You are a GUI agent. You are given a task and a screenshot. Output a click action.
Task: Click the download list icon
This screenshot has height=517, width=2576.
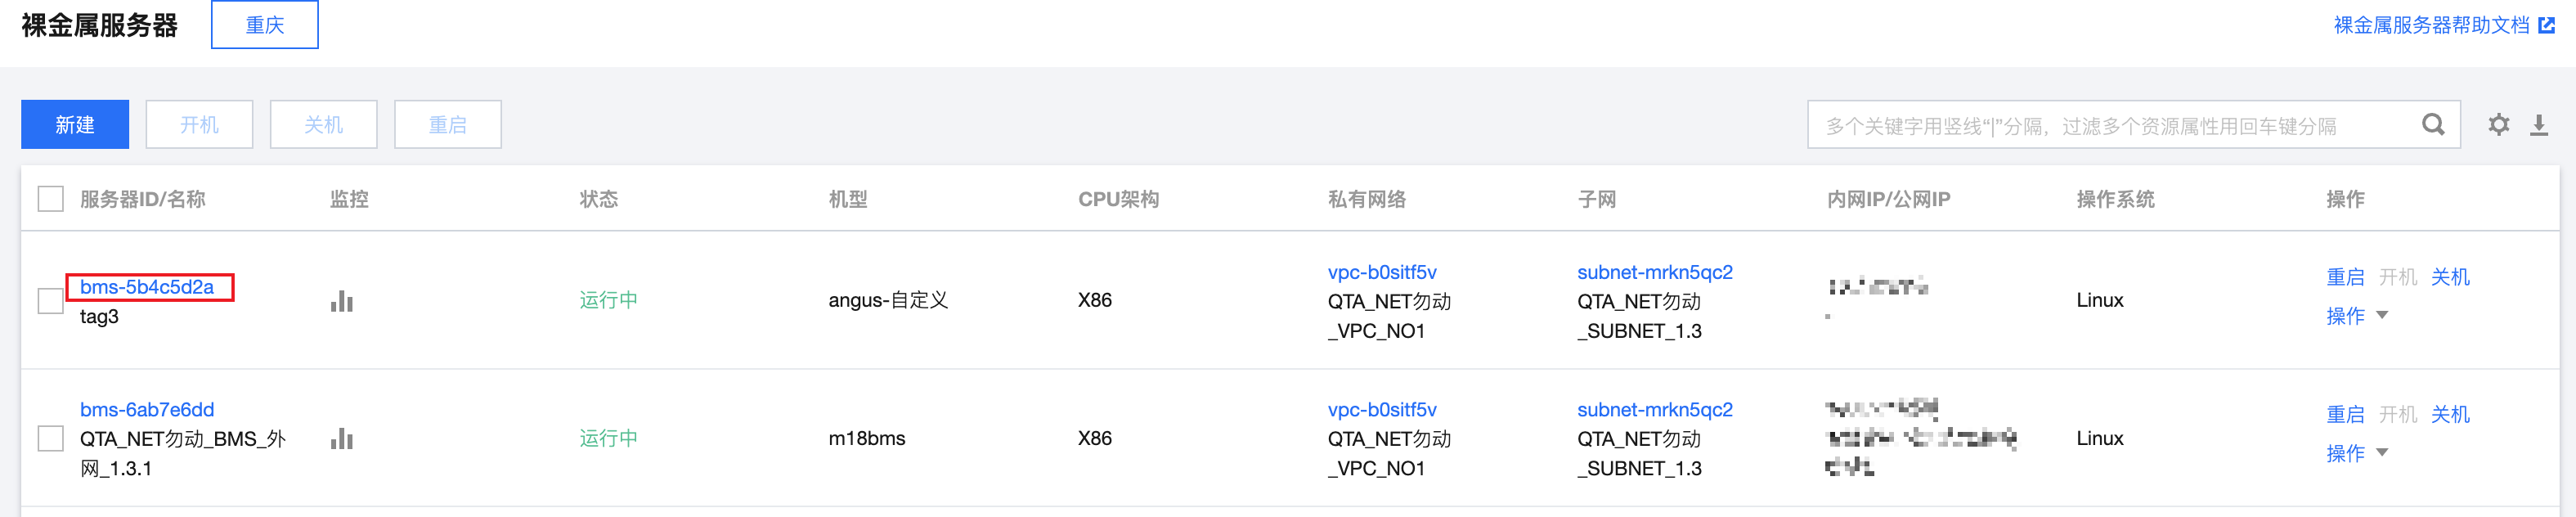(2539, 125)
